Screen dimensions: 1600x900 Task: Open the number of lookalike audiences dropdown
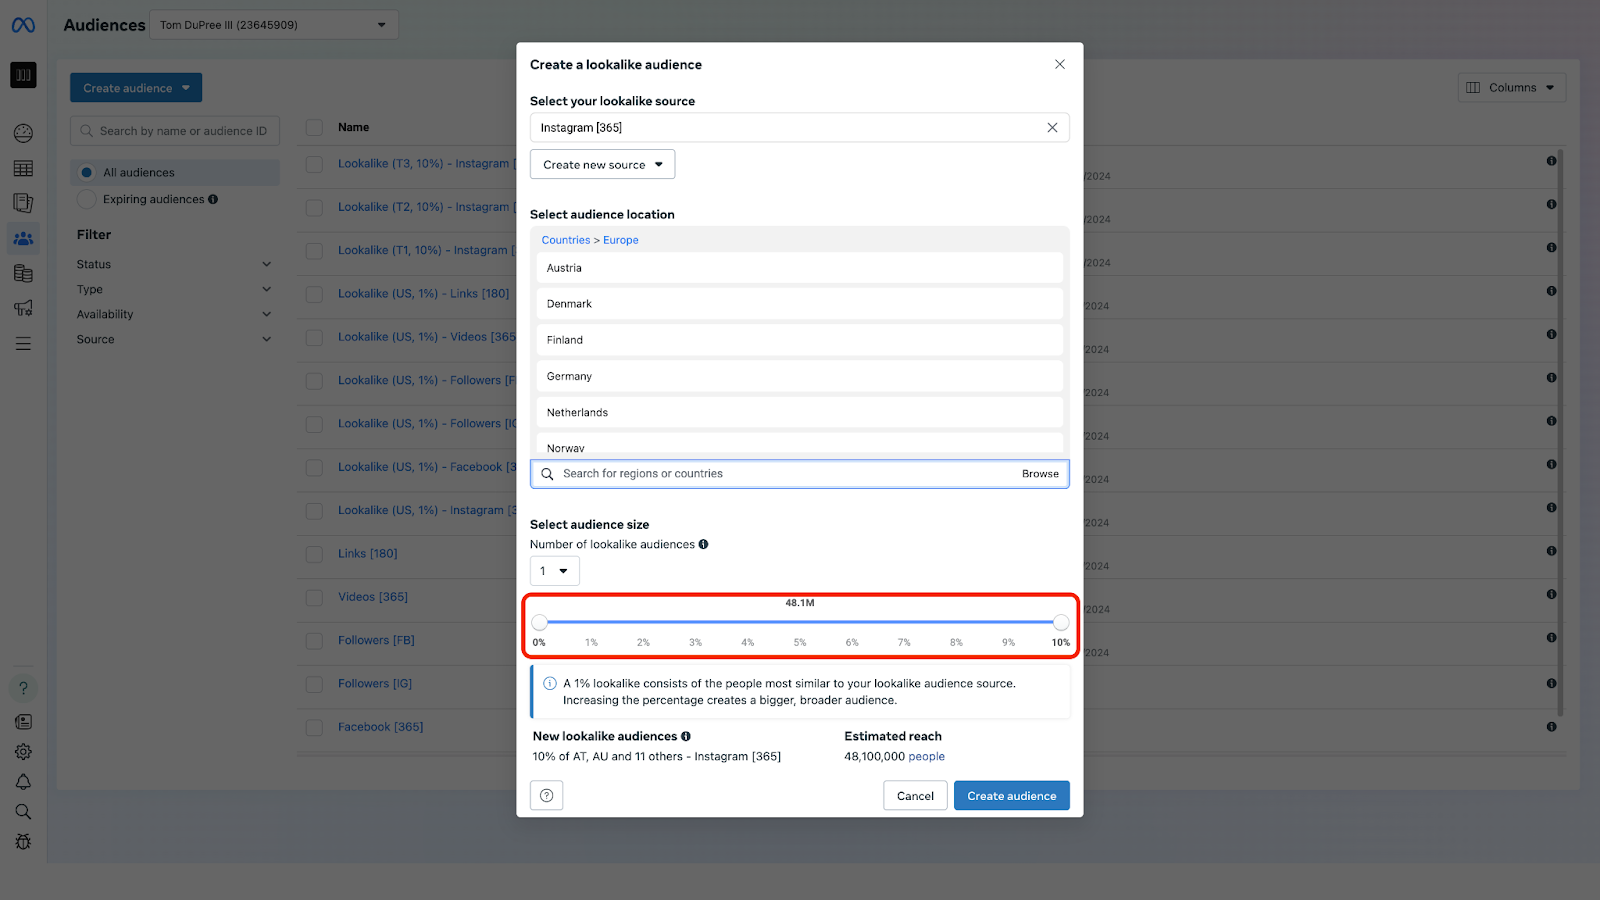tap(554, 571)
